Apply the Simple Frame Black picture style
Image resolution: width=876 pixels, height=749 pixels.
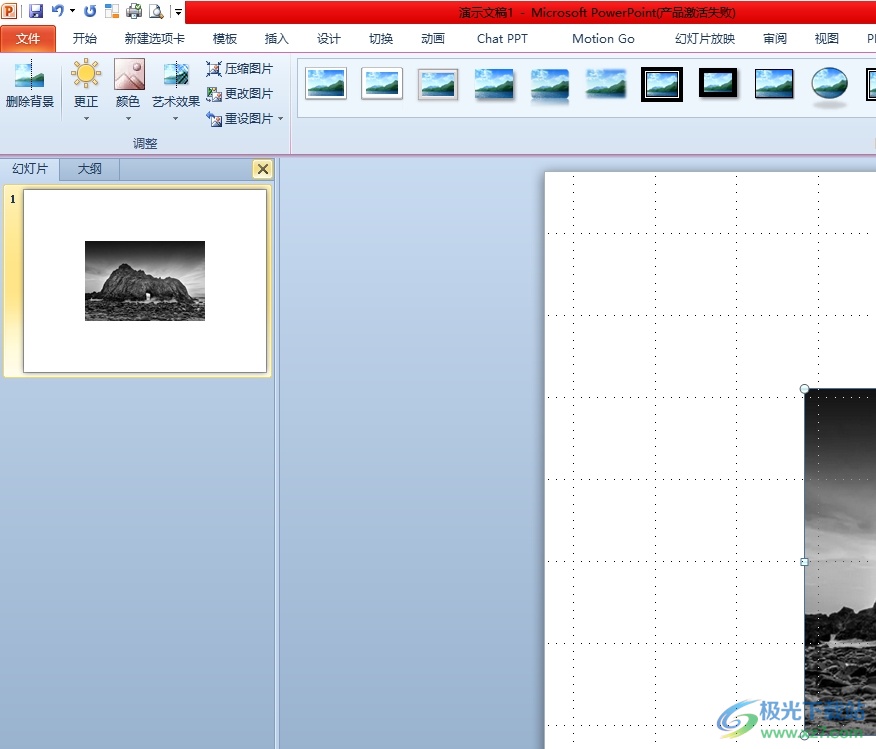pyautogui.click(x=774, y=84)
